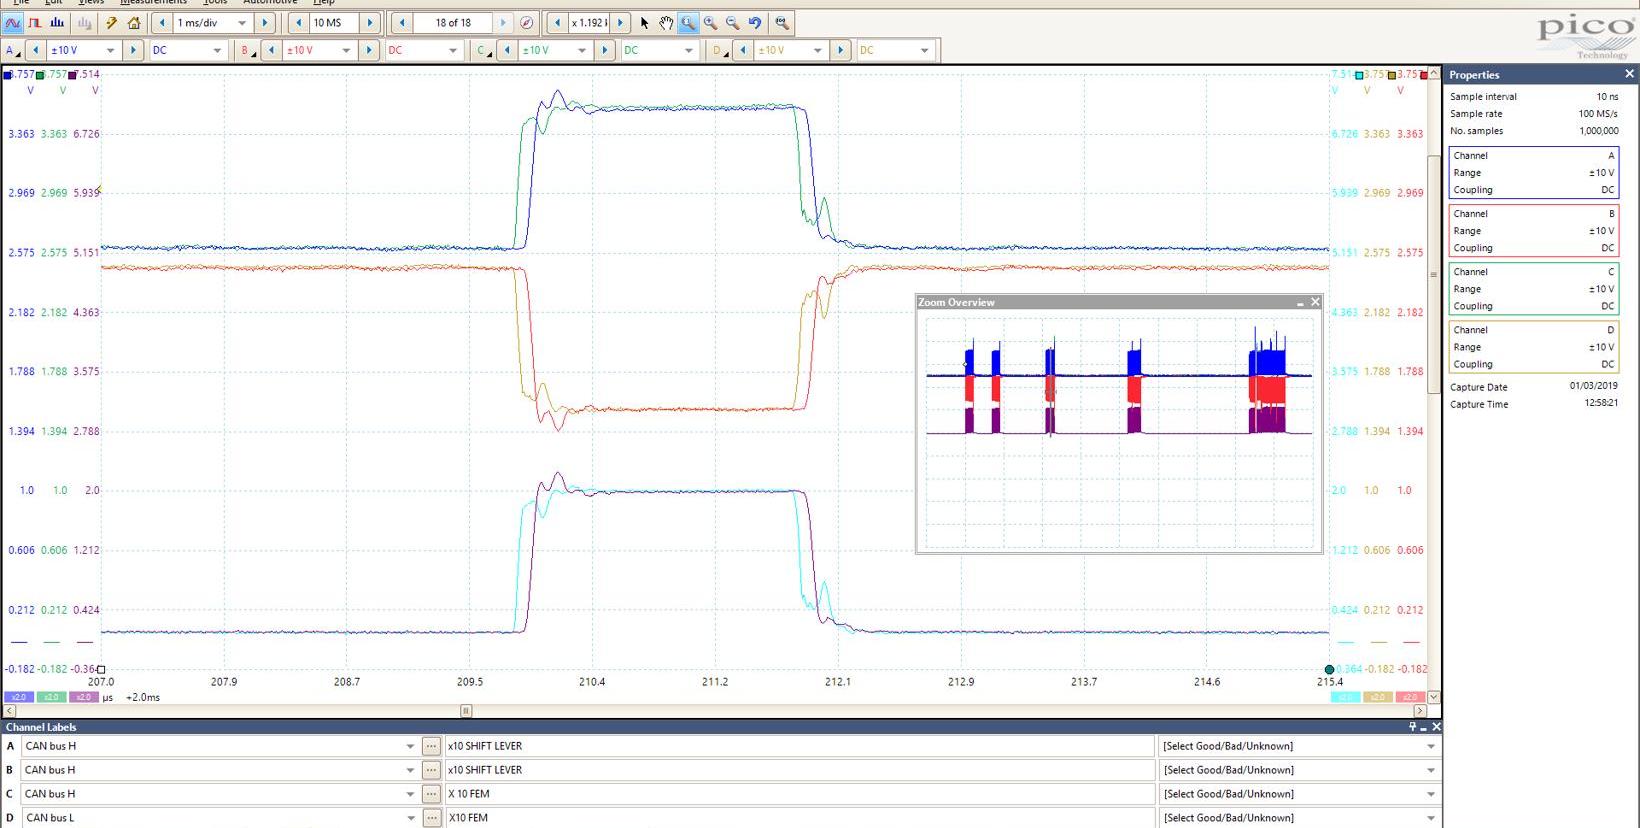Switch to Scope mode
Image resolution: width=1640 pixels, height=828 pixels.
point(13,23)
